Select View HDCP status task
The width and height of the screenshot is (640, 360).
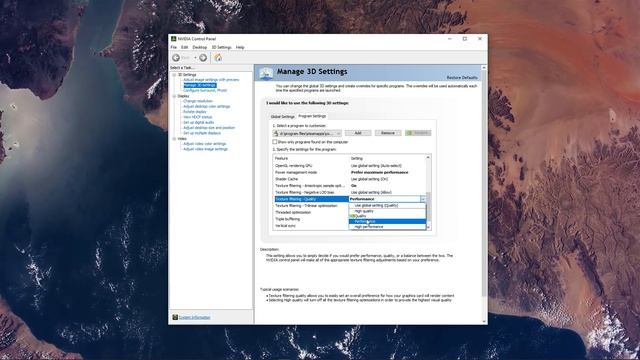click(x=198, y=117)
